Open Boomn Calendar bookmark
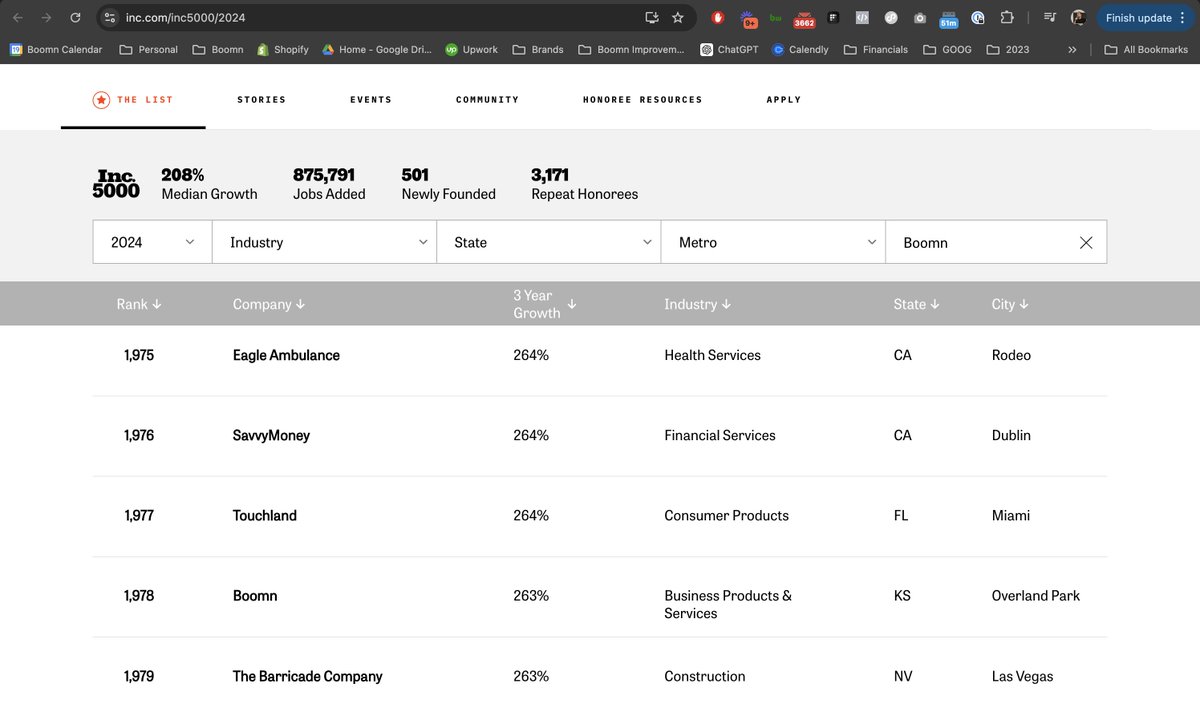 [x=56, y=49]
